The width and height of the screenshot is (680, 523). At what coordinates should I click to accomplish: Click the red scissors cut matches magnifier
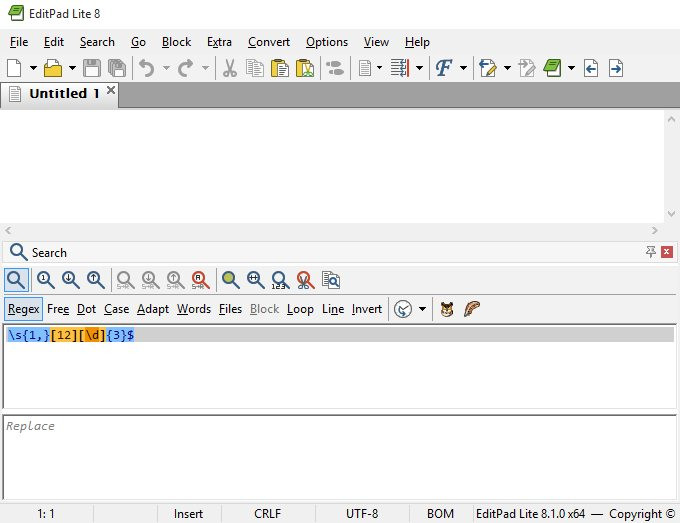306,280
